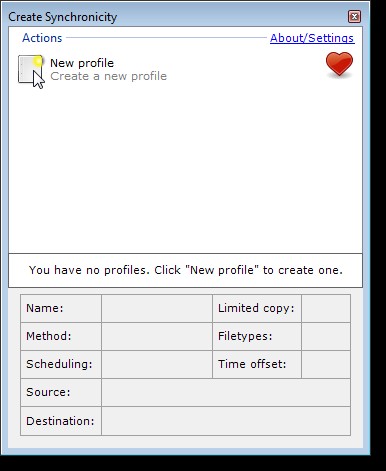This screenshot has height=471, width=386.
Task: Click the Method: label cell
Action: click(x=61, y=336)
